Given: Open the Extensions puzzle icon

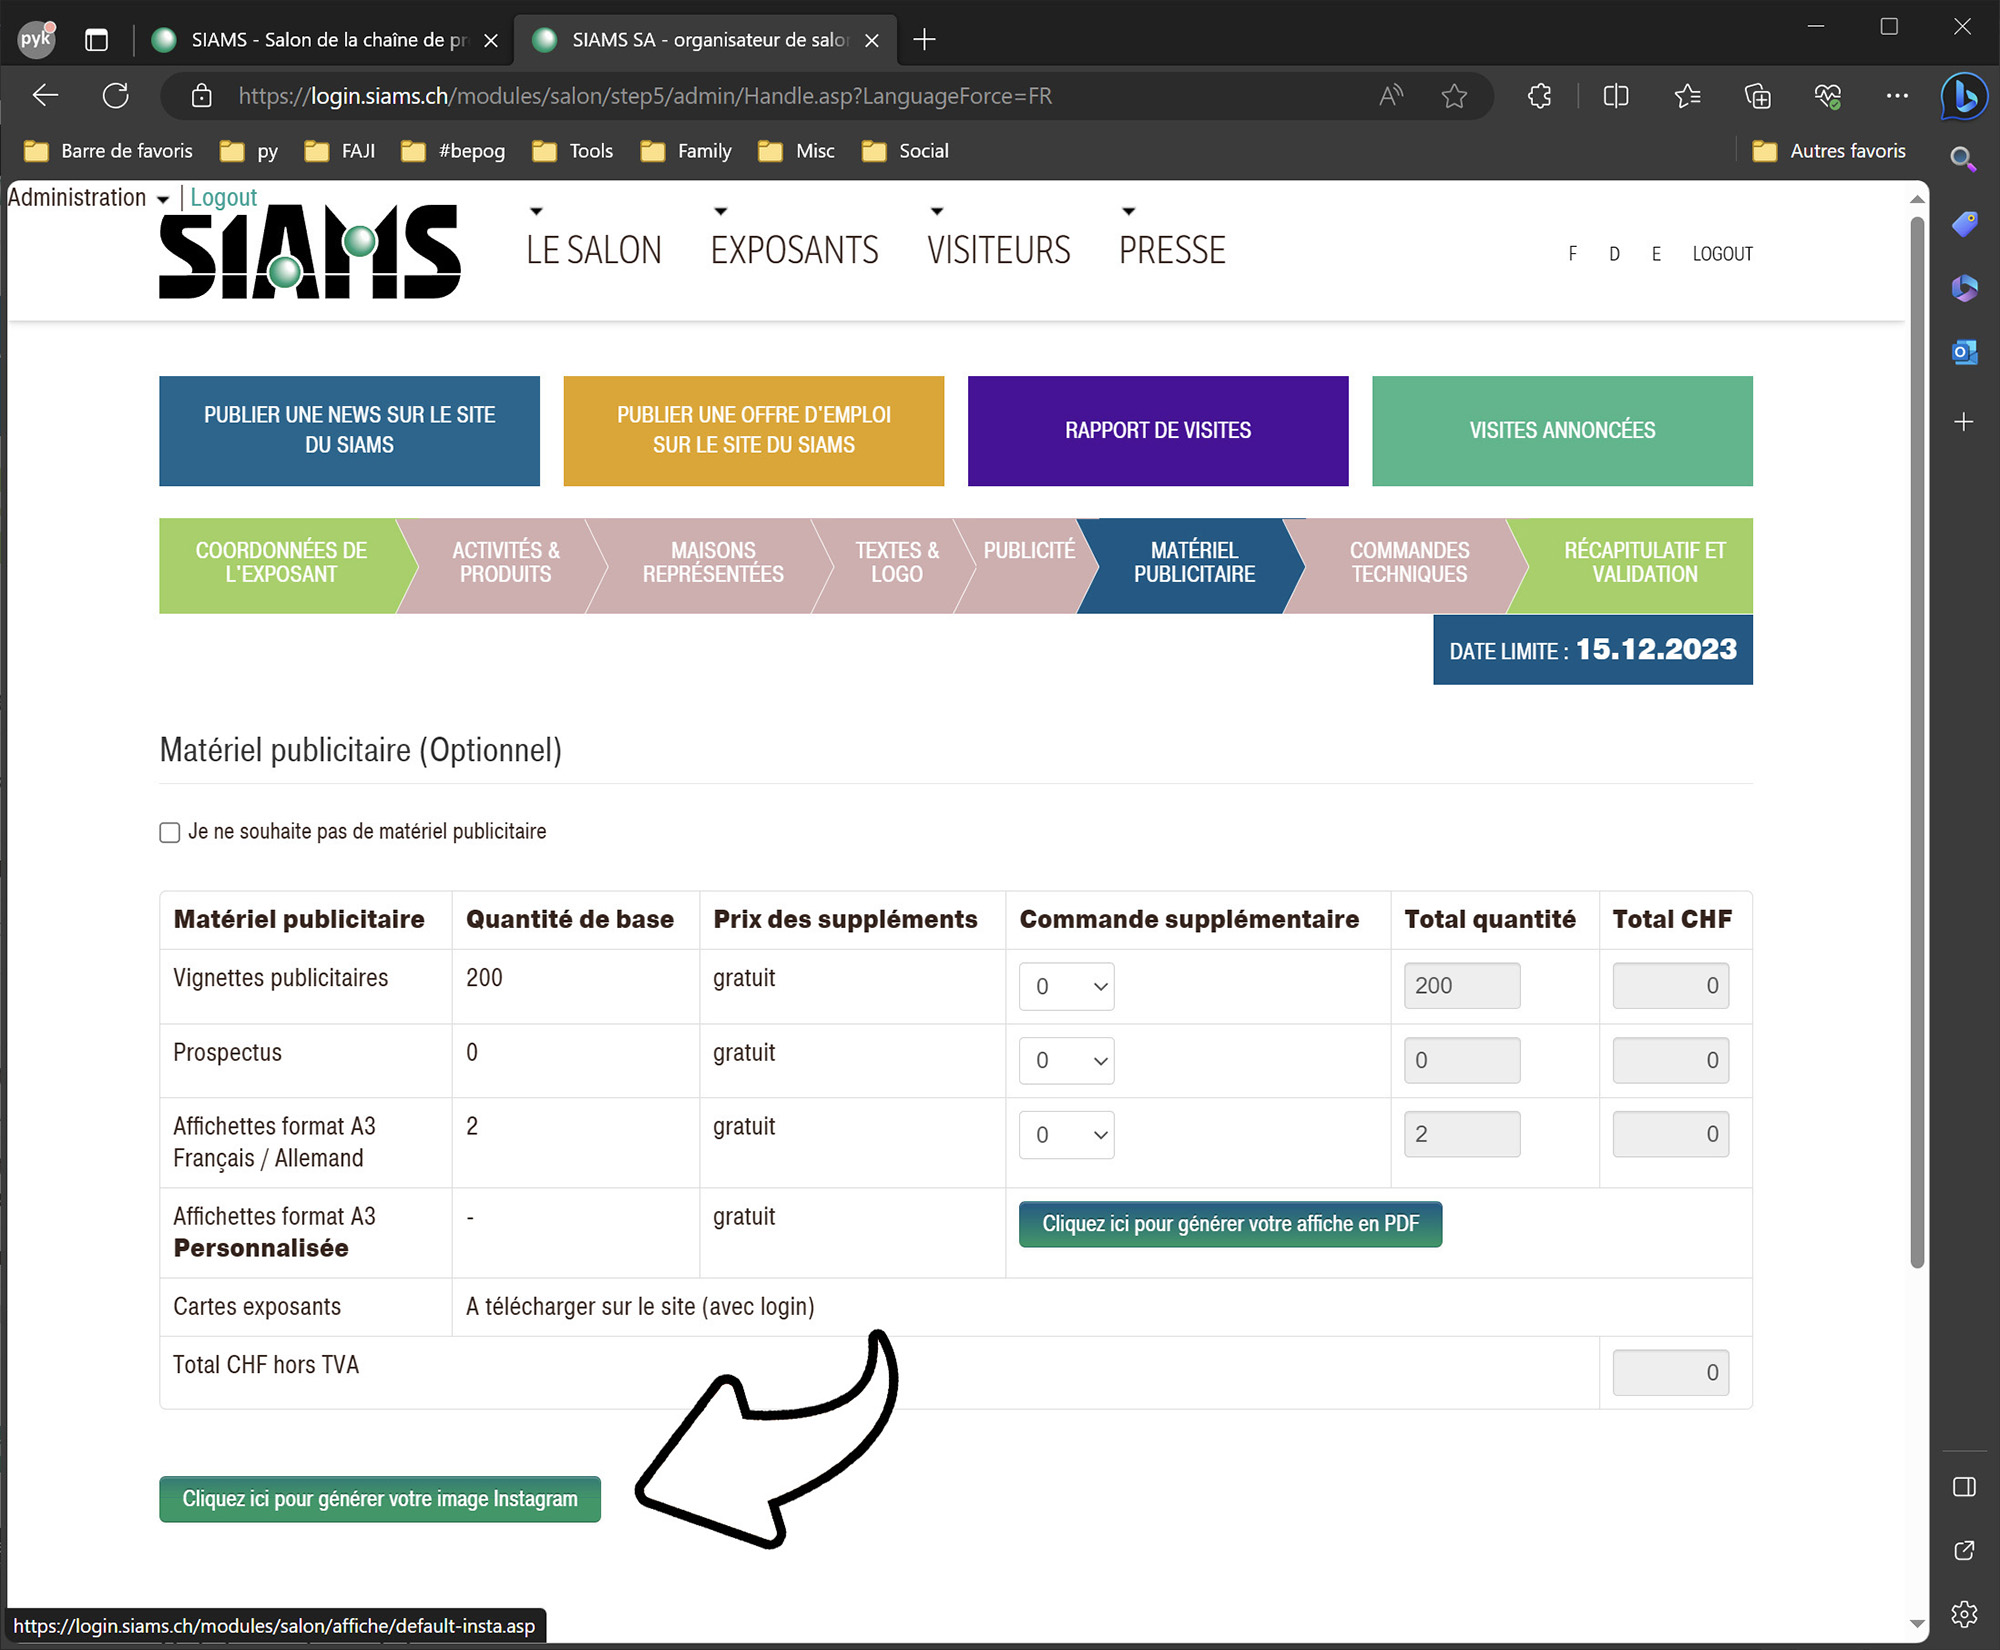Looking at the screenshot, I should [x=1540, y=96].
